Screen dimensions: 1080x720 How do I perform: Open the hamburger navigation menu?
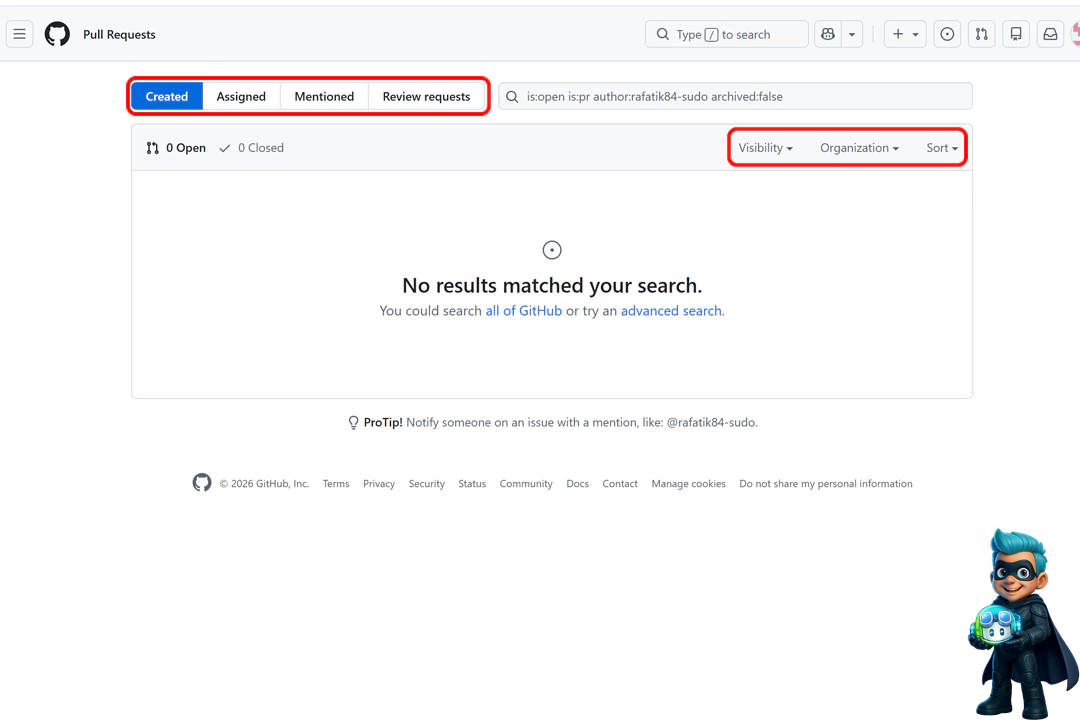19,33
